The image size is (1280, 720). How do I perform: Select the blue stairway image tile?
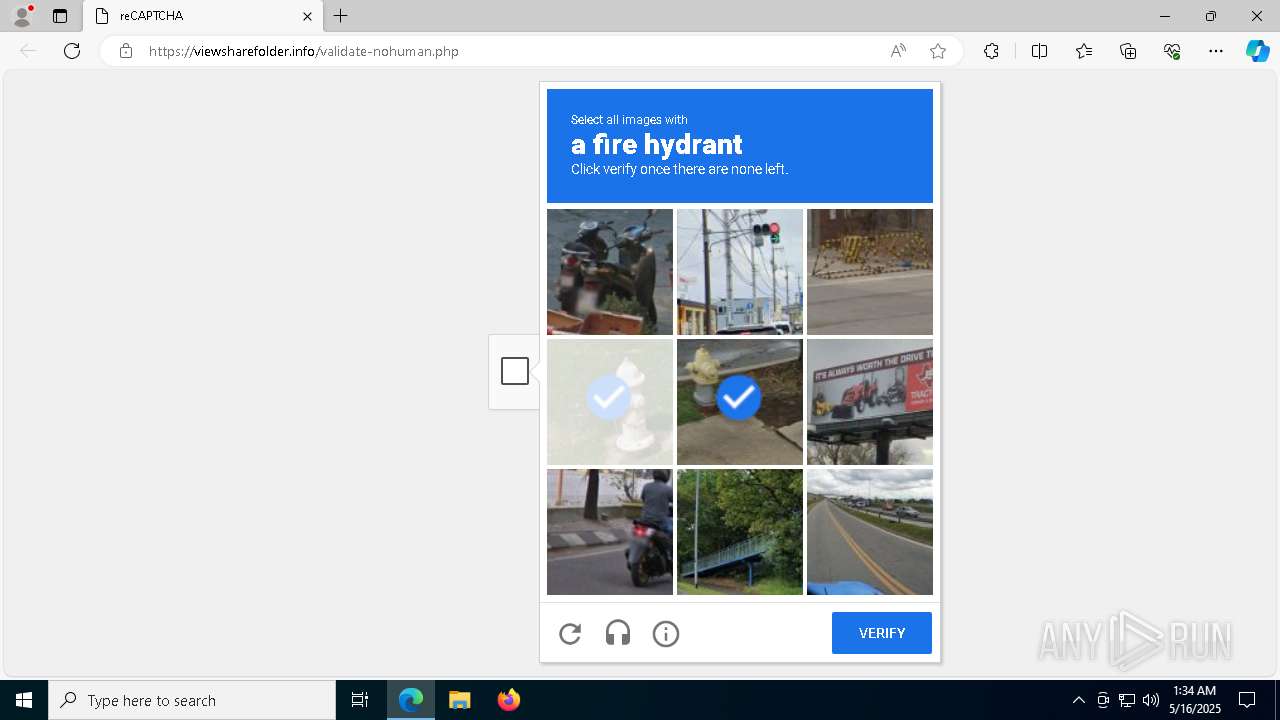pos(740,532)
